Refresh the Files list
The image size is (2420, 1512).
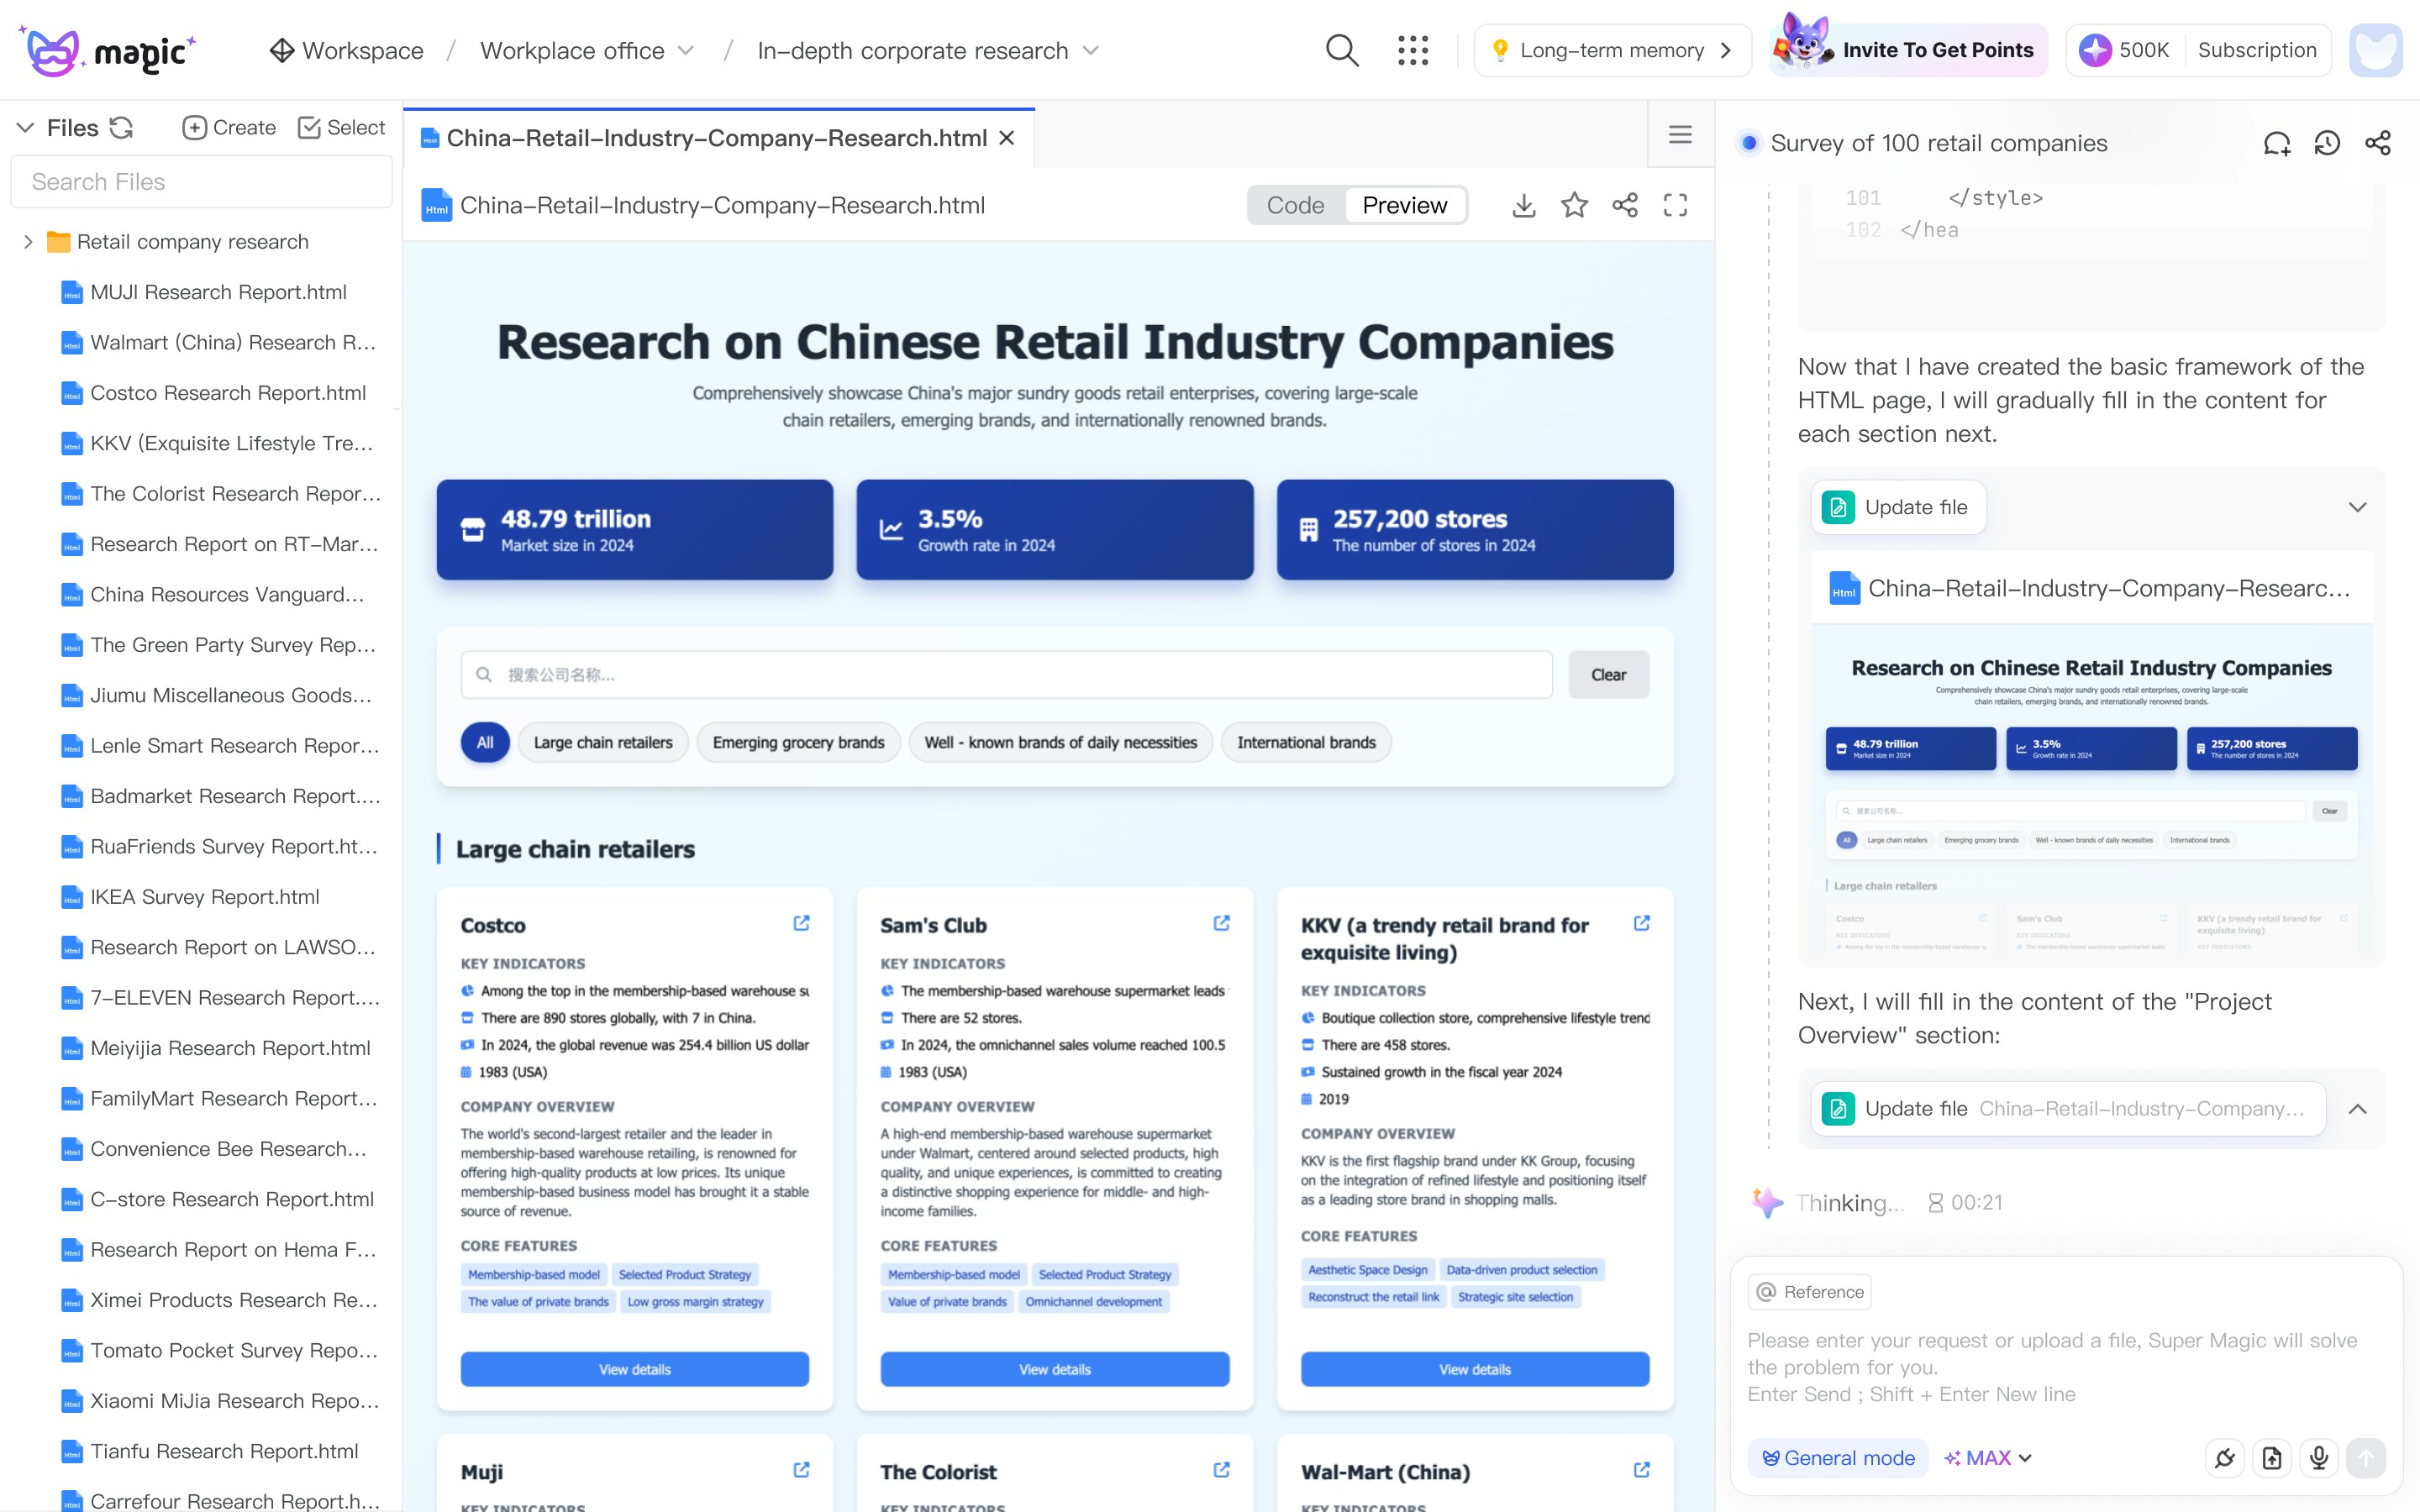[x=121, y=127]
